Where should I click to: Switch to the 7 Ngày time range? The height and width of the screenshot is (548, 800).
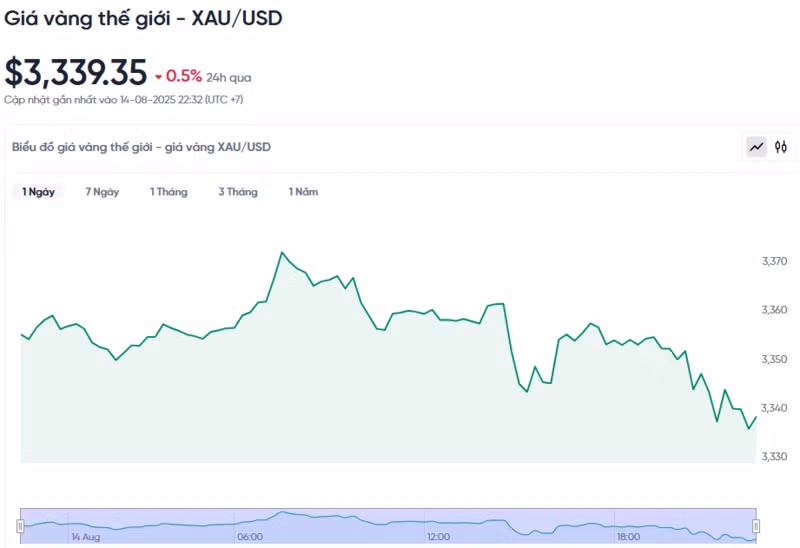[x=102, y=192]
